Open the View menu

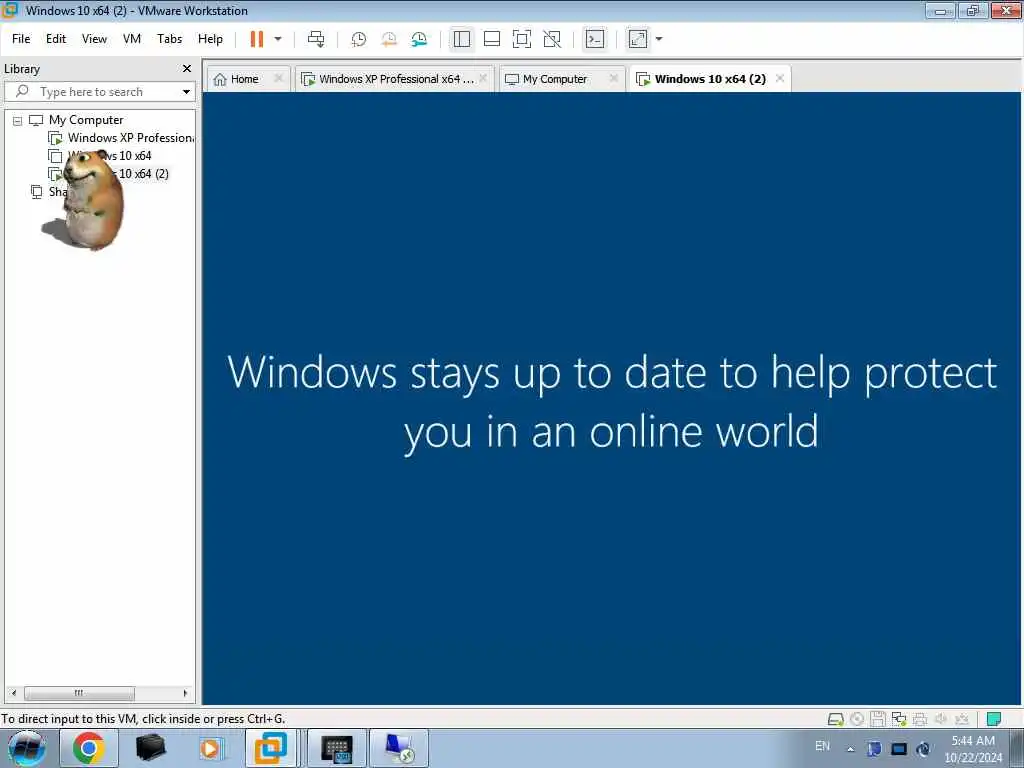pyautogui.click(x=94, y=39)
